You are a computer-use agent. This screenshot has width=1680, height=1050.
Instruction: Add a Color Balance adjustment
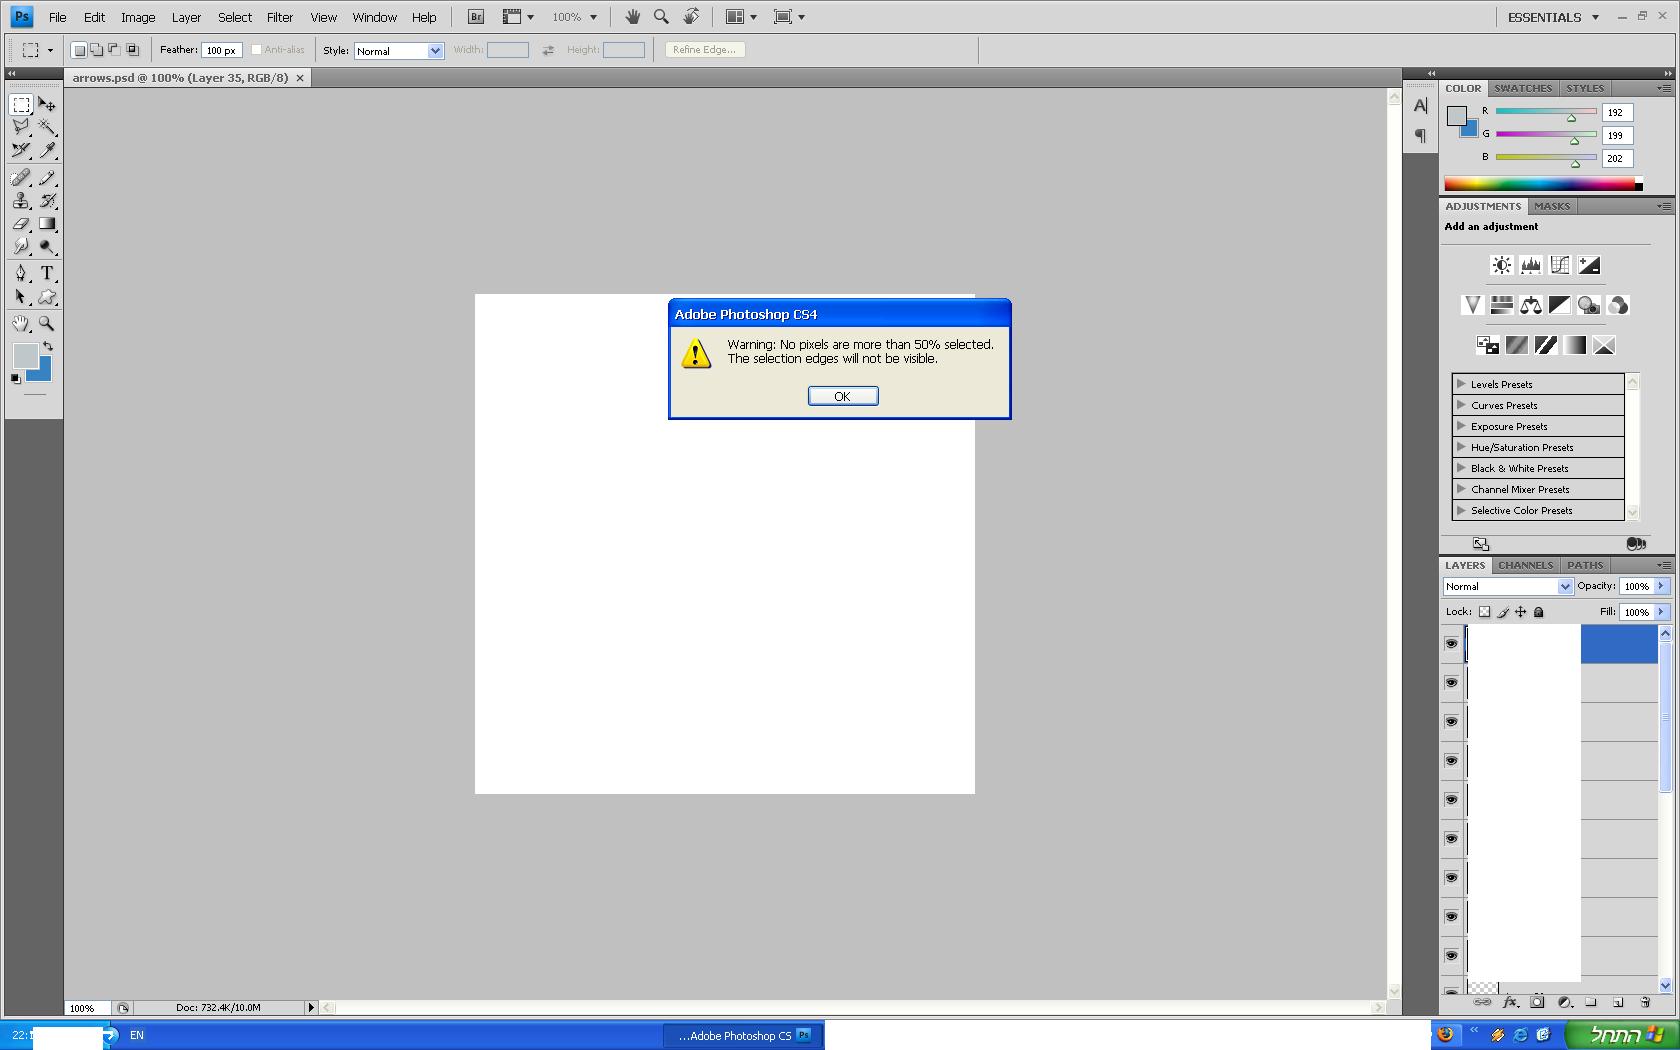point(1530,305)
